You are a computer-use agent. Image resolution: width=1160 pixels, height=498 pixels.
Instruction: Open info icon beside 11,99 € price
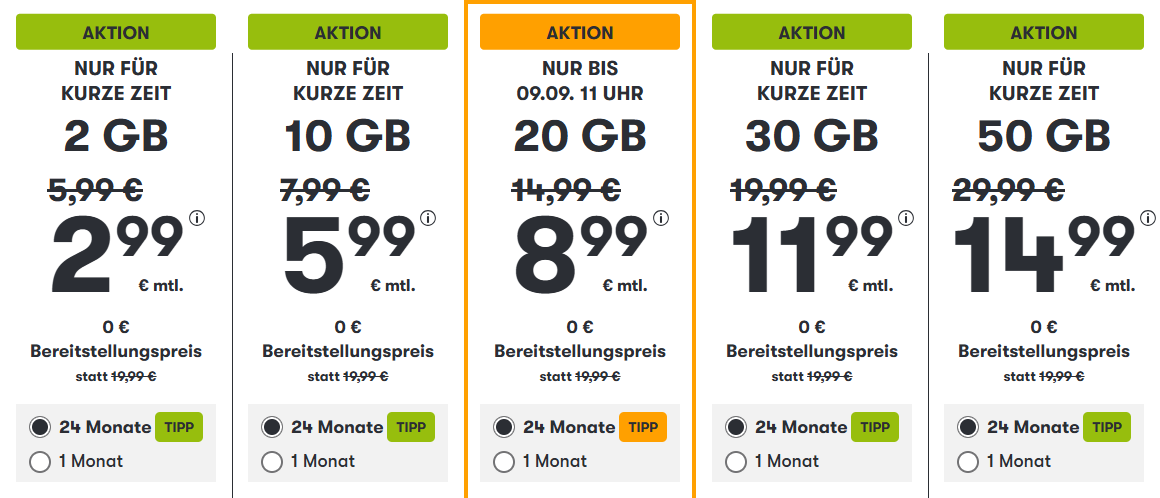coord(906,218)
